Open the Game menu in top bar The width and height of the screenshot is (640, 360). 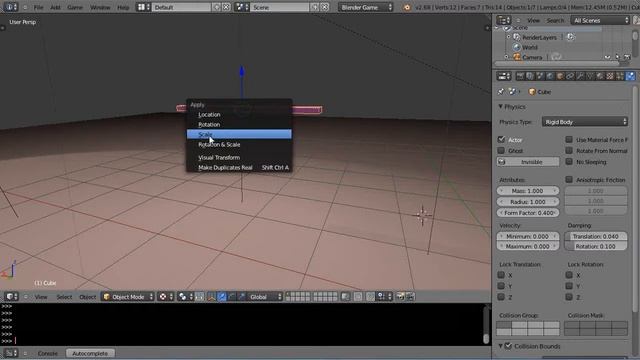(75, 7)
